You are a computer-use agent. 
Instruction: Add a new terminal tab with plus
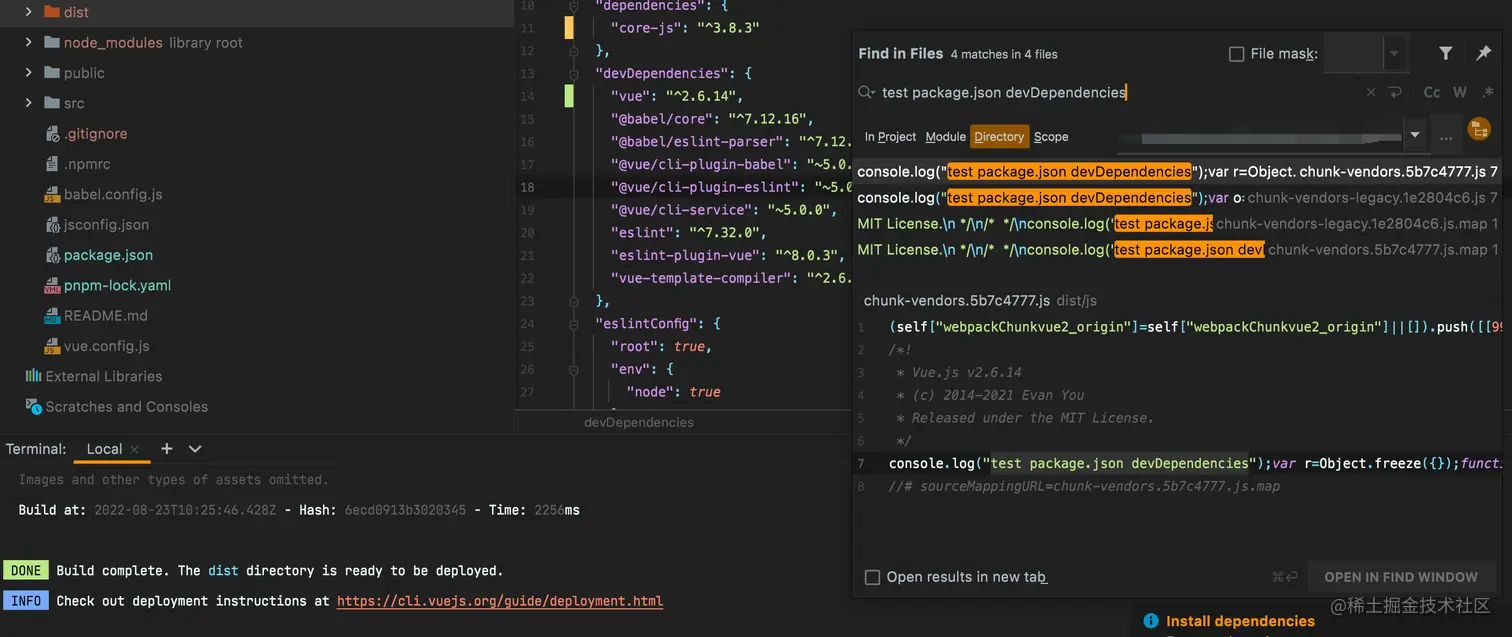(x=167, y=449)
